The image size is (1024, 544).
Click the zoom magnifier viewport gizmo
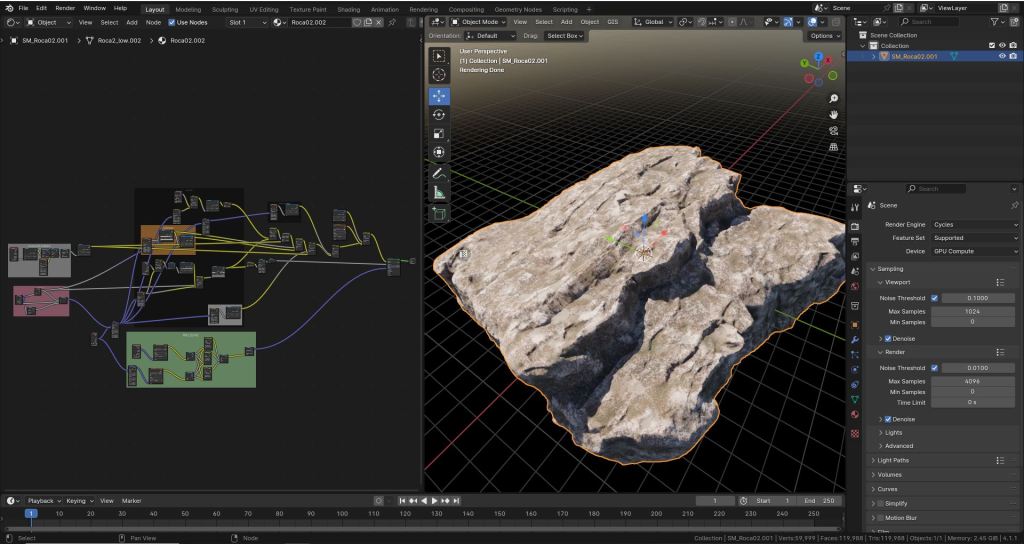click(833, 98)
